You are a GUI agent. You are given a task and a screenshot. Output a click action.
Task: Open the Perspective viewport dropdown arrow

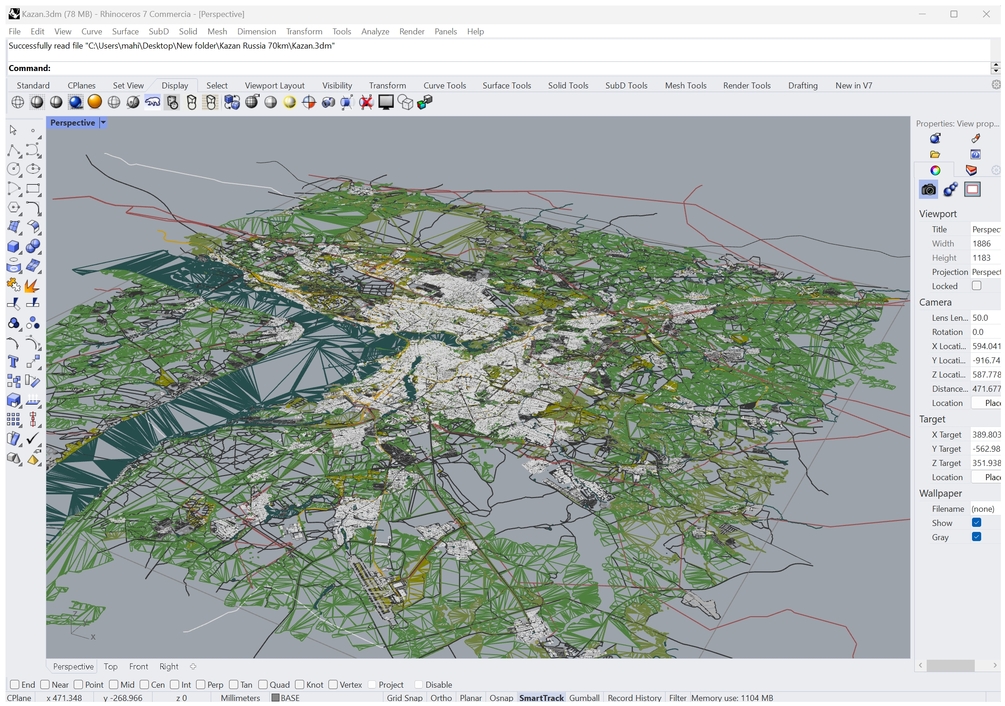pos(103,123)
